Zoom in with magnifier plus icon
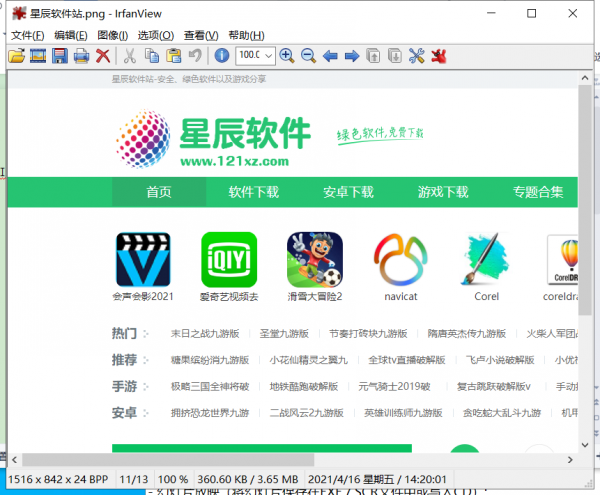 coord(287,56)
